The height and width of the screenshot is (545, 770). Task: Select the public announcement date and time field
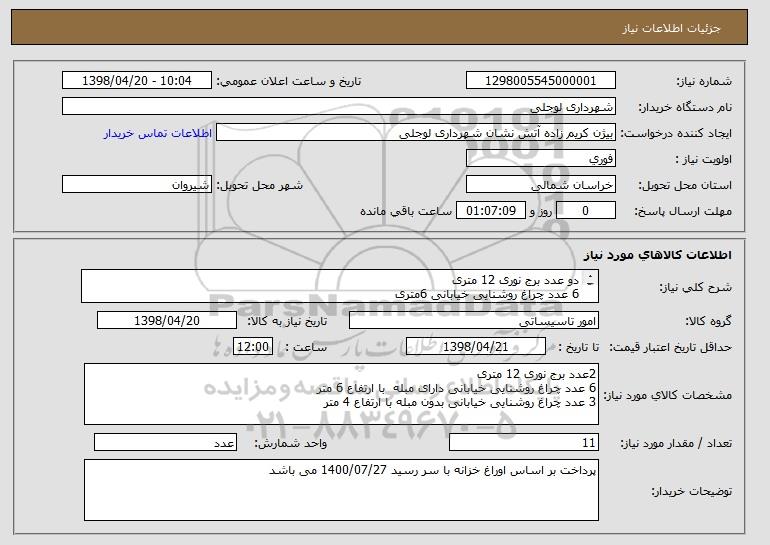(x=137, y=81)
